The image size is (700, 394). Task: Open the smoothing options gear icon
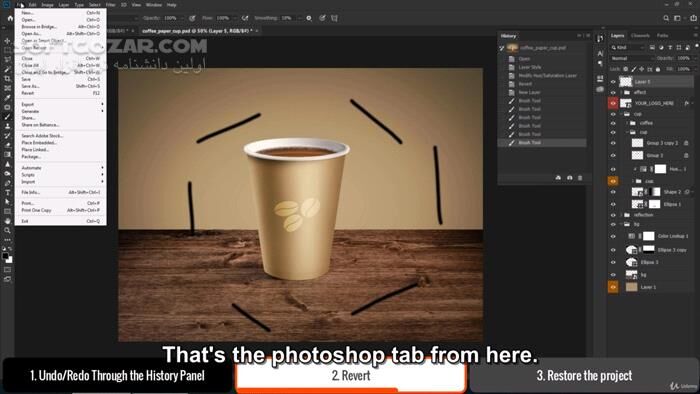[309, 18]
